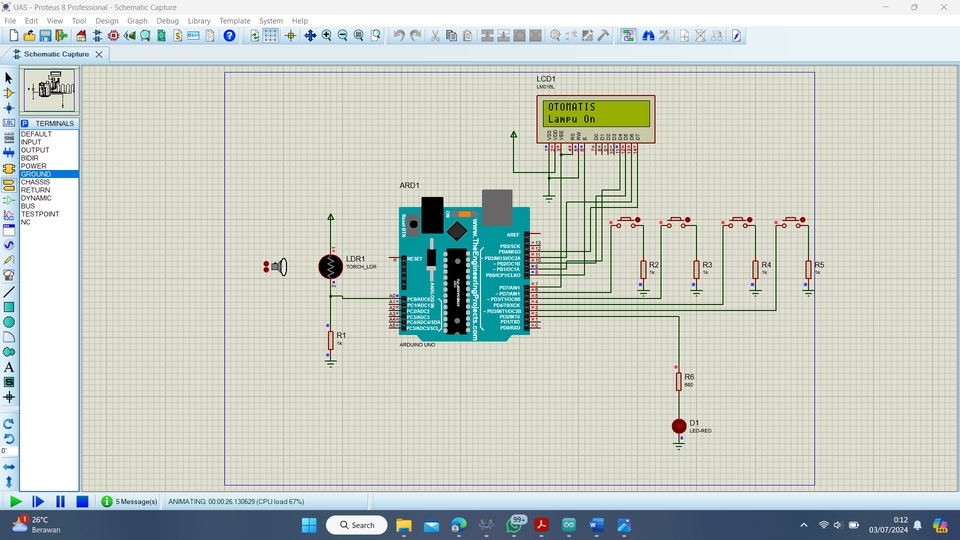Zoom out with the magnifier minus icon
The width and height of the screenshot is (960, 540).
point(342,36)
